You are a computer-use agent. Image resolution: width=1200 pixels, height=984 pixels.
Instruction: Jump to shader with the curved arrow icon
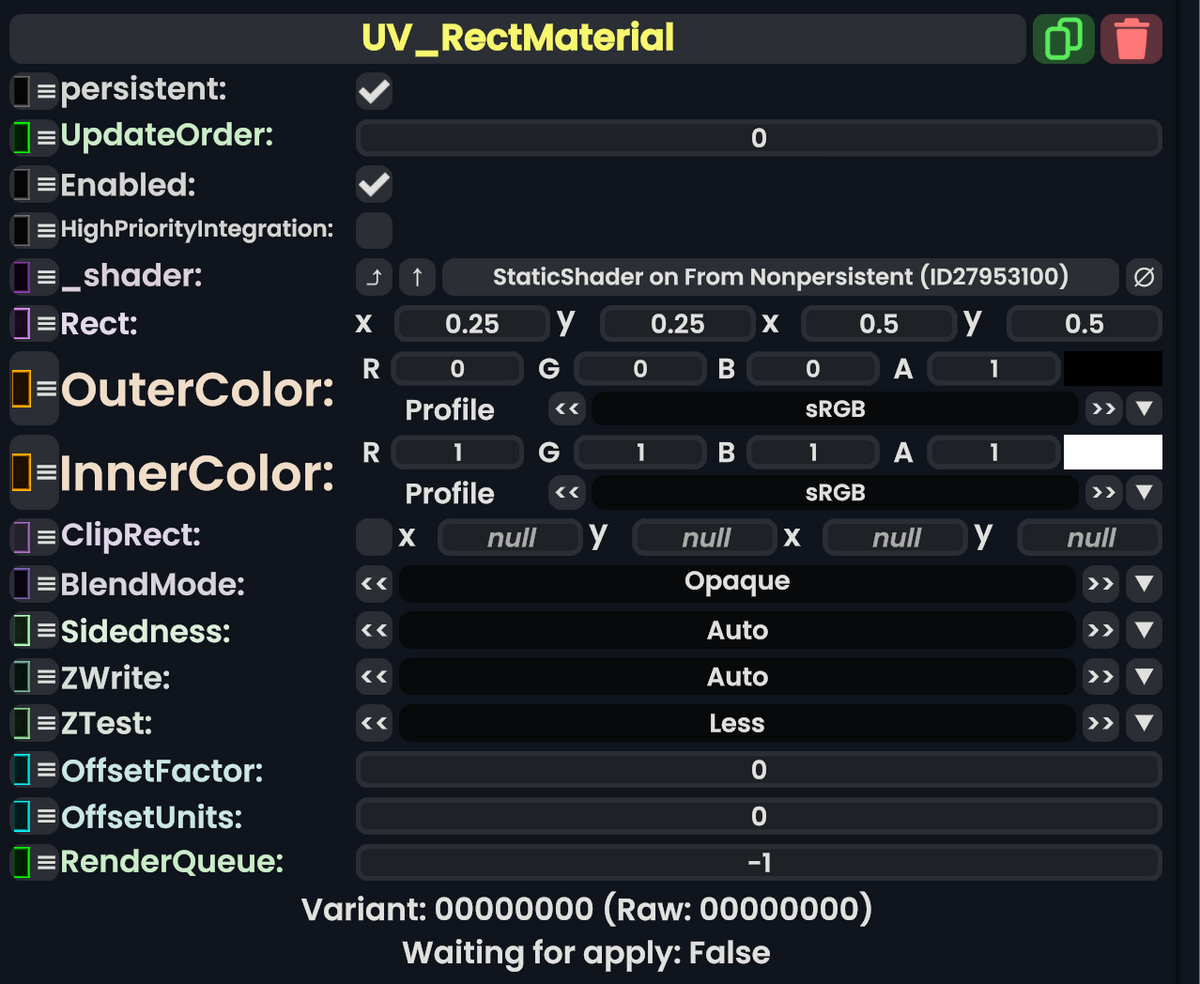pos(373,277)
